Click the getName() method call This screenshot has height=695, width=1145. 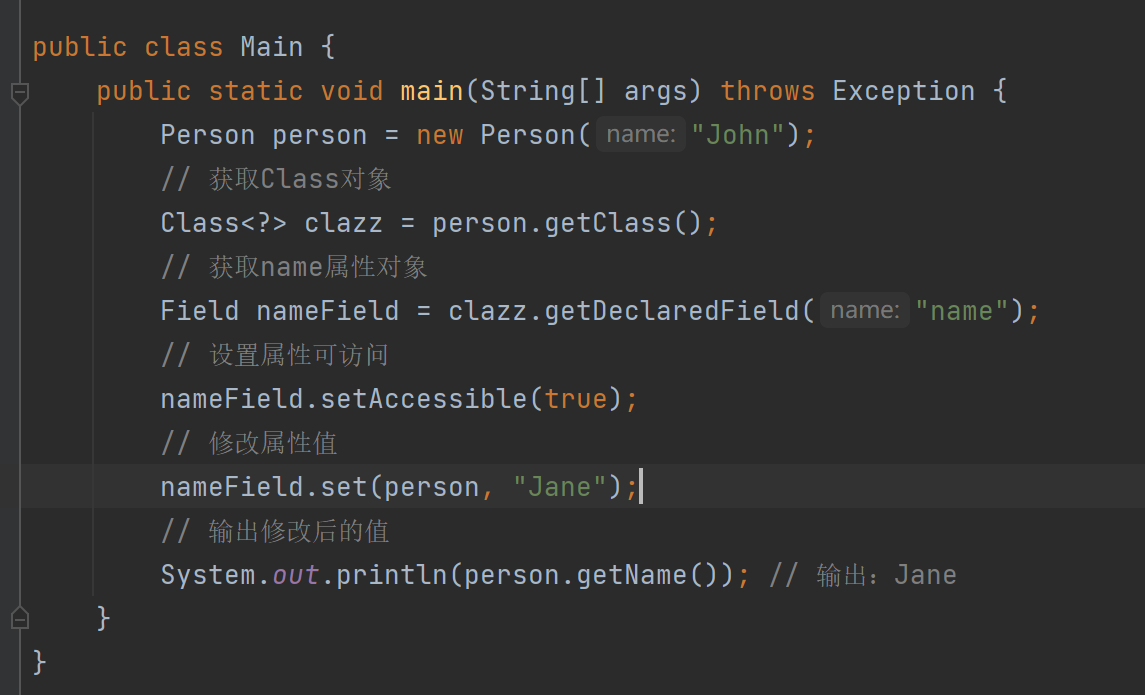(x=632, y=575)
